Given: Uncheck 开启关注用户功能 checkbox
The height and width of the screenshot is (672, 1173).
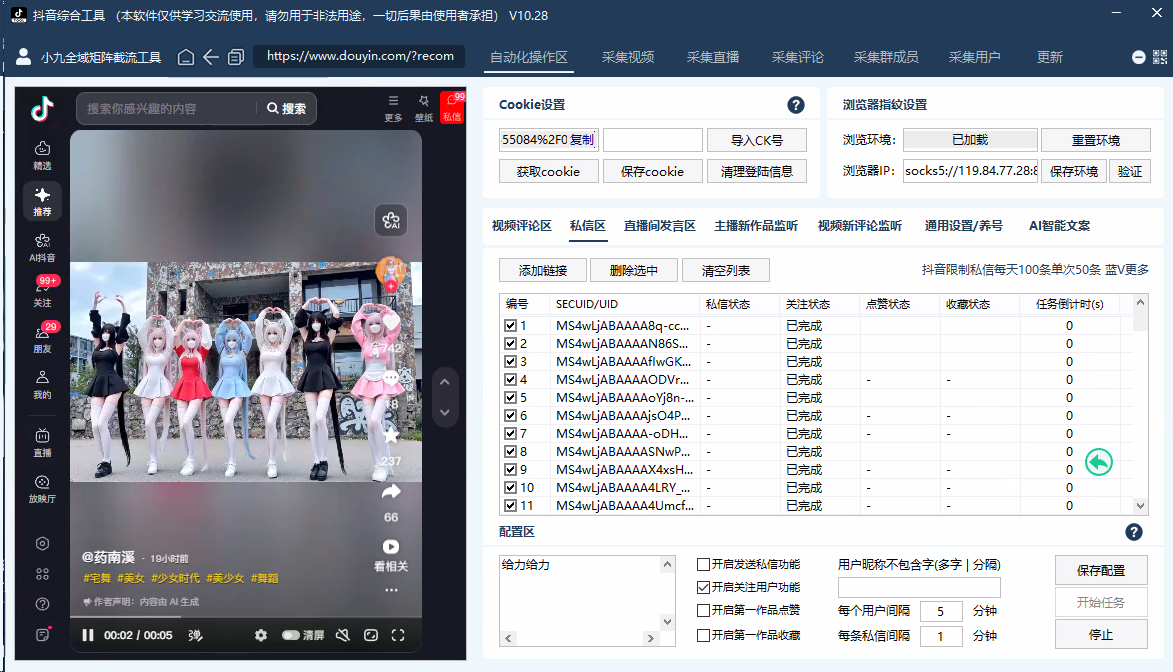Looking at the screenshot, I should tap(704, 588).
